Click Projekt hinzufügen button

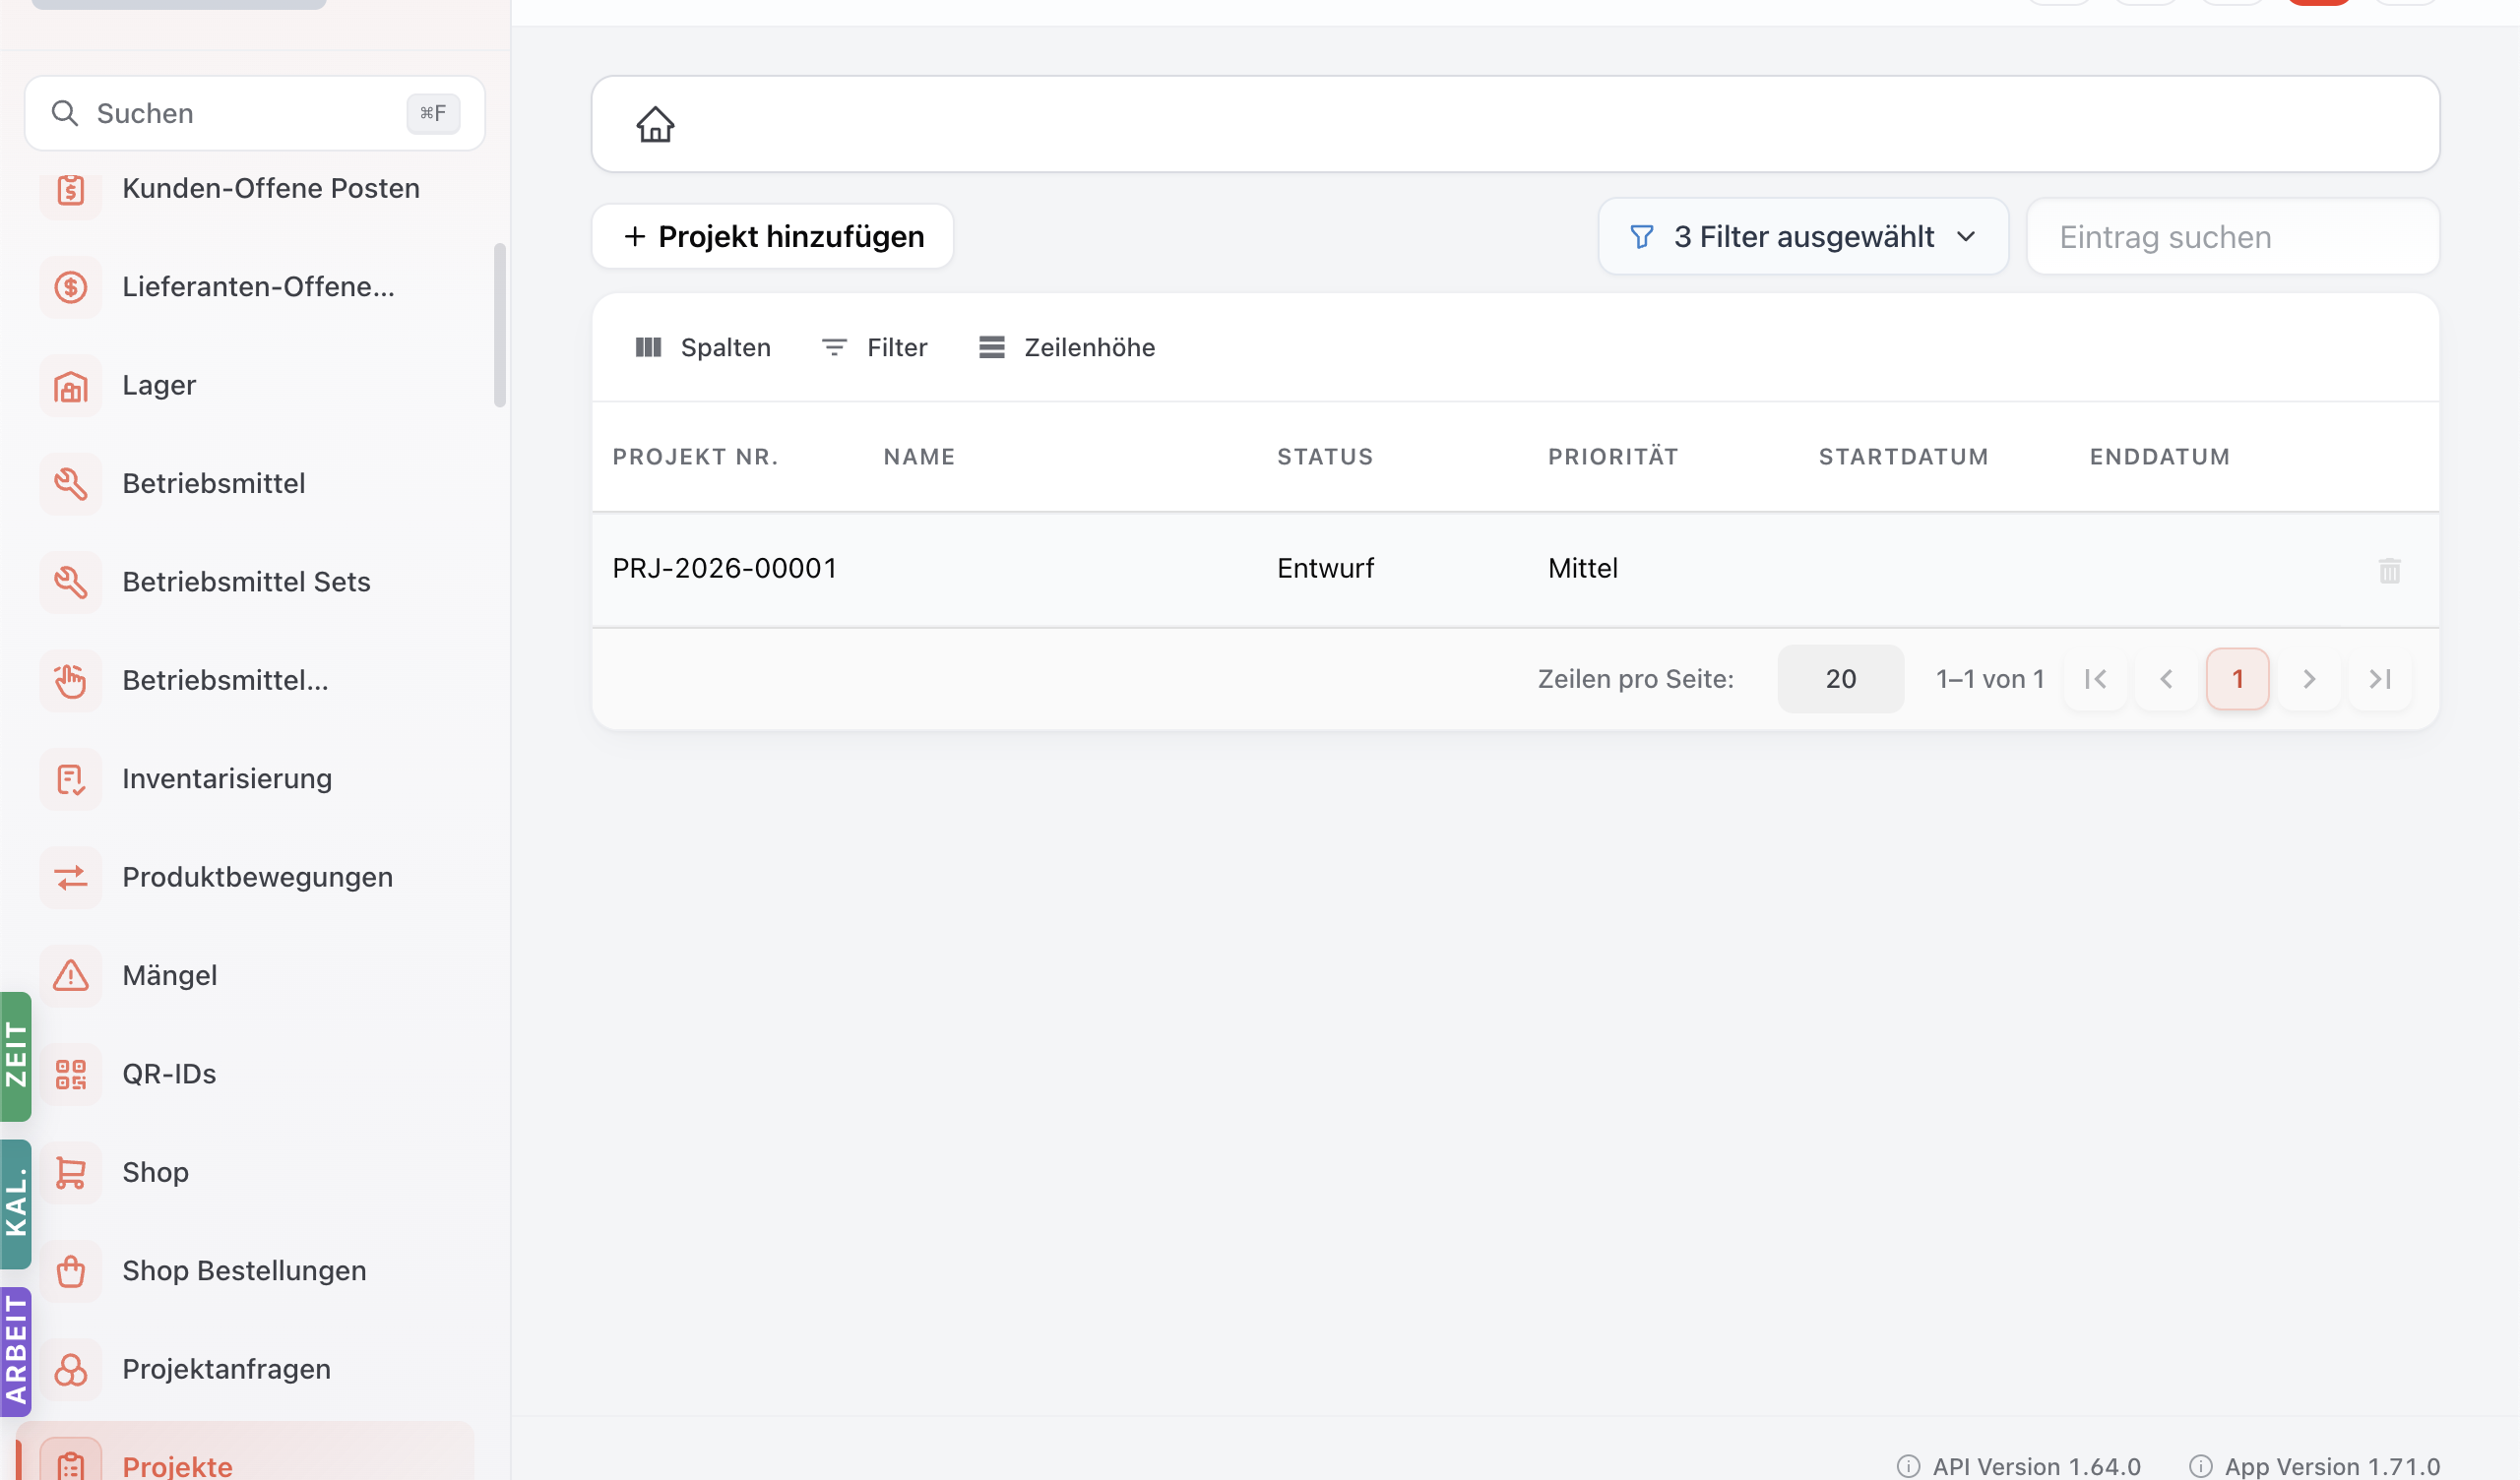click(773, 237)
